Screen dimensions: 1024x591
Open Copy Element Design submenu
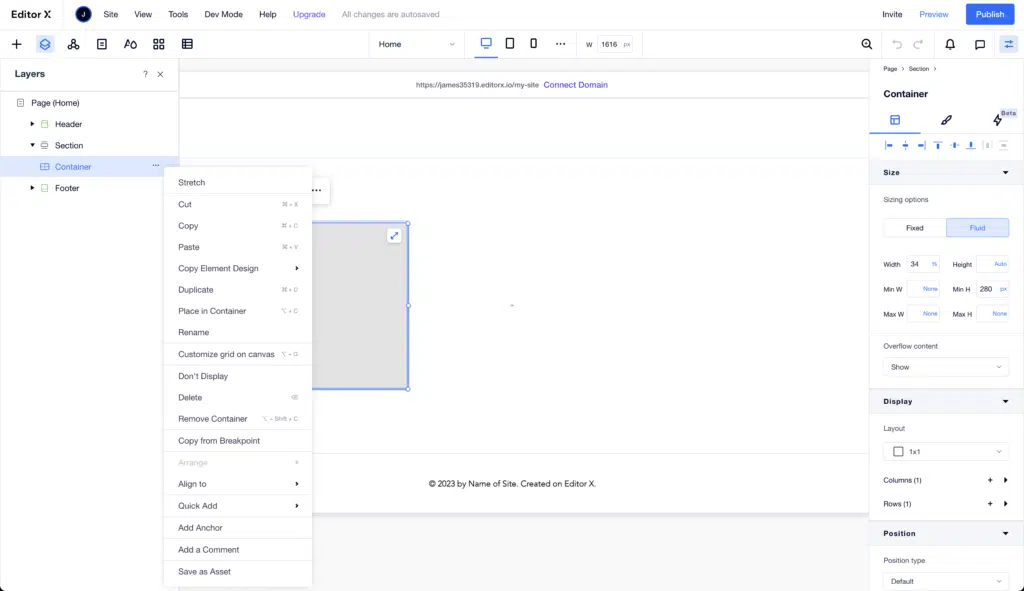(238, 268)
